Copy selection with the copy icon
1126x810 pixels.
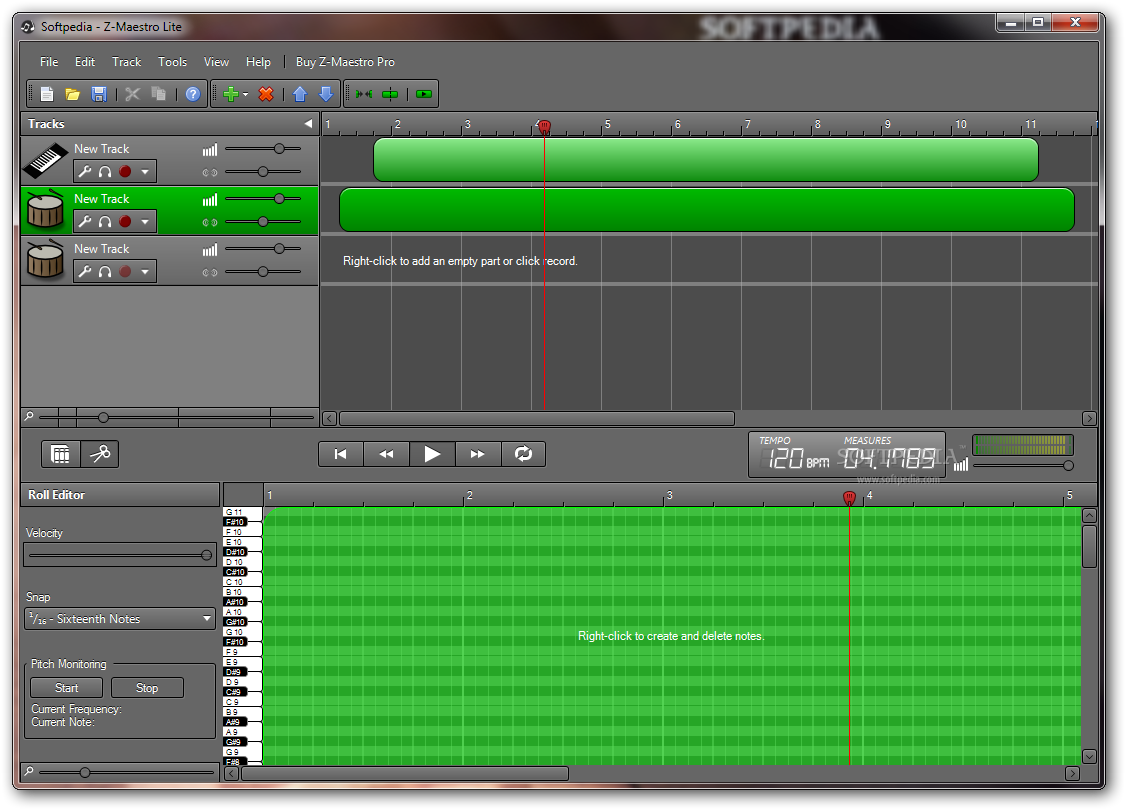[x=159, y=94]
